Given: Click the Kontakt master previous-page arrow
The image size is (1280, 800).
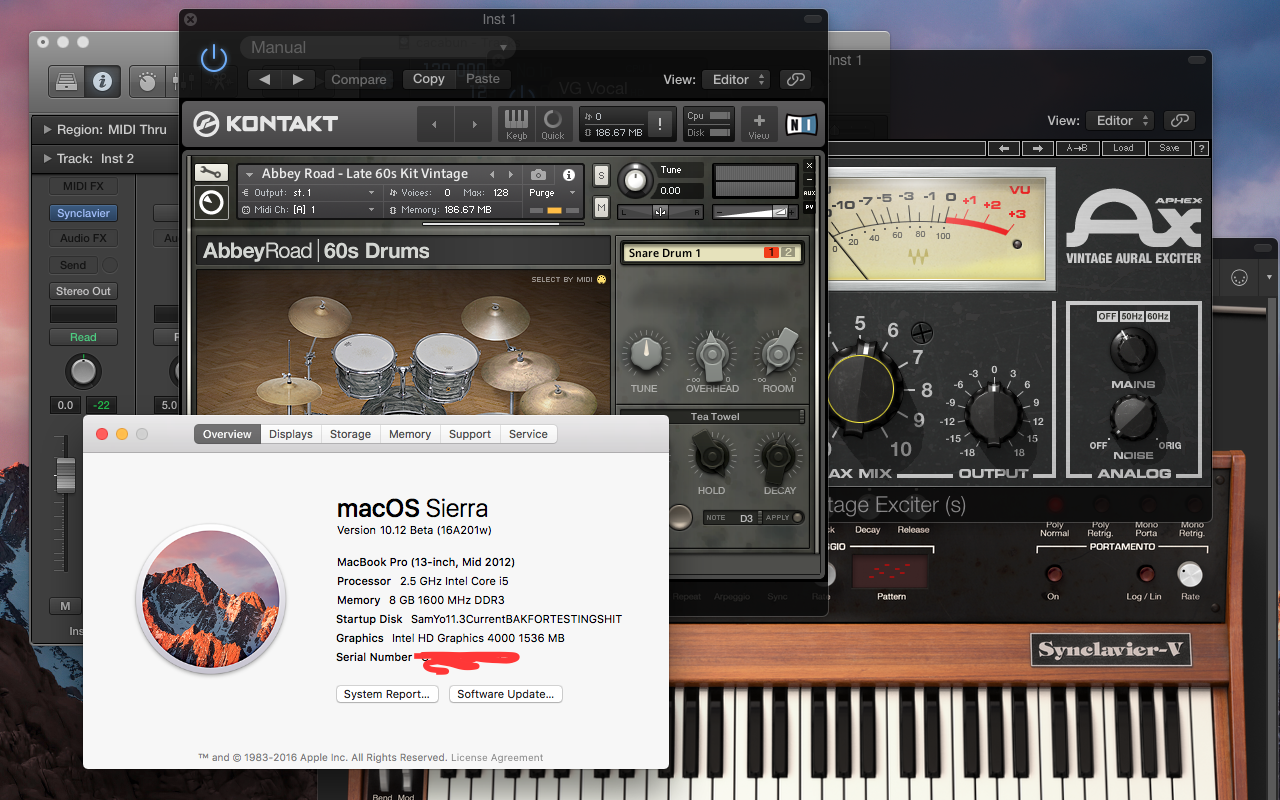Looking at the screenshot, I should (x=434, y=125).
